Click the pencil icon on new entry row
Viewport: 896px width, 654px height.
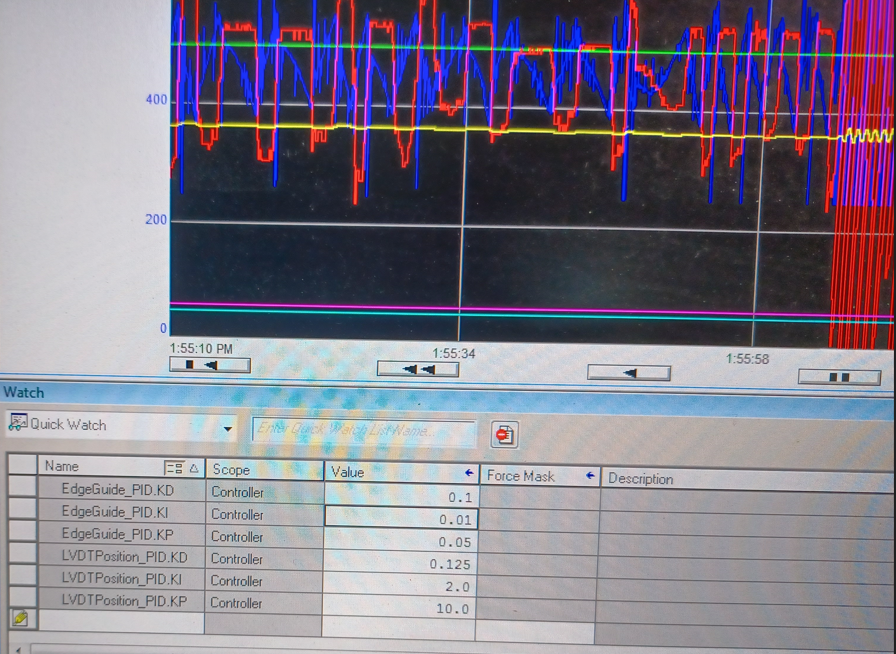pos(21,618)
